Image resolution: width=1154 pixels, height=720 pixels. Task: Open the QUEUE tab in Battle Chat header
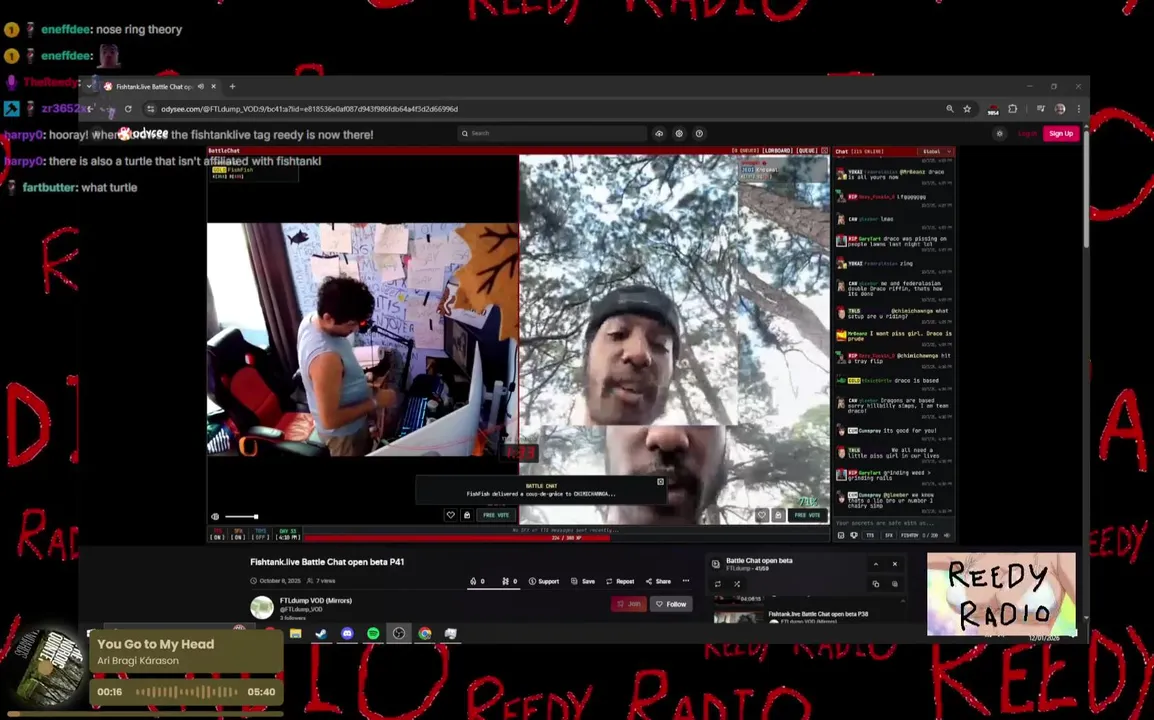pos(807,151)
